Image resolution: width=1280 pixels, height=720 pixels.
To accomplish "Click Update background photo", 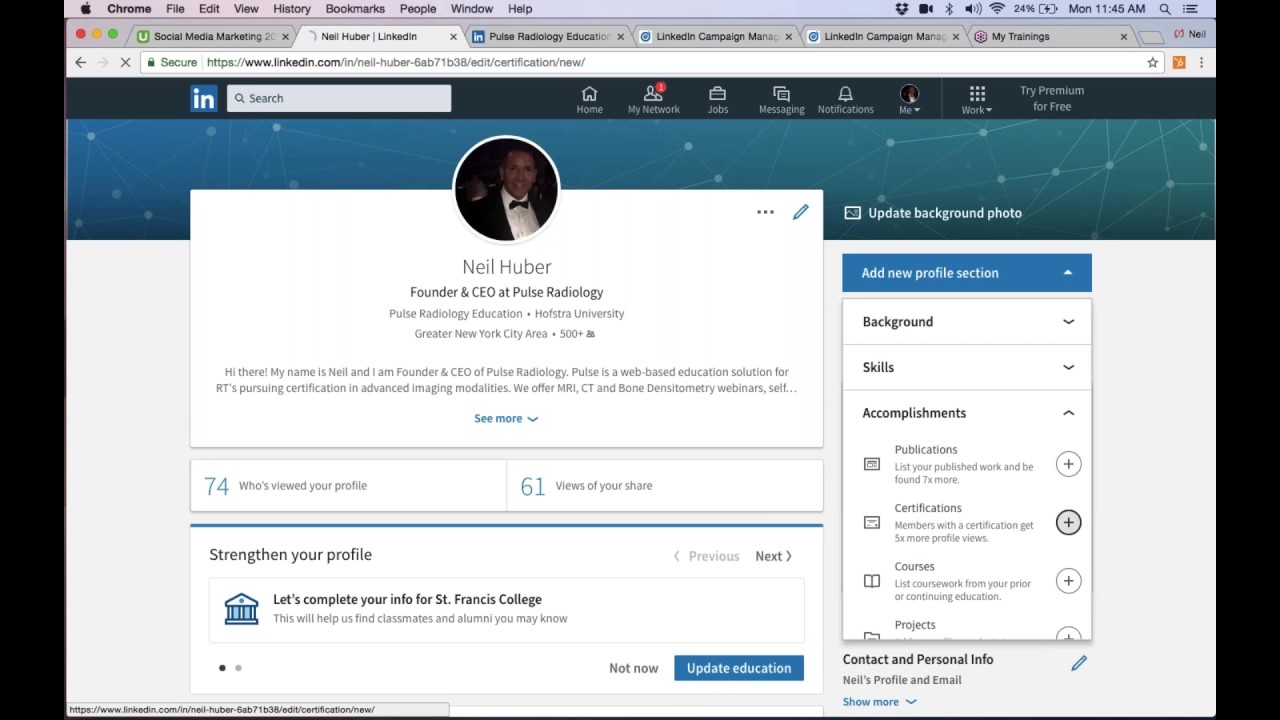I will (x=933, y=213).
